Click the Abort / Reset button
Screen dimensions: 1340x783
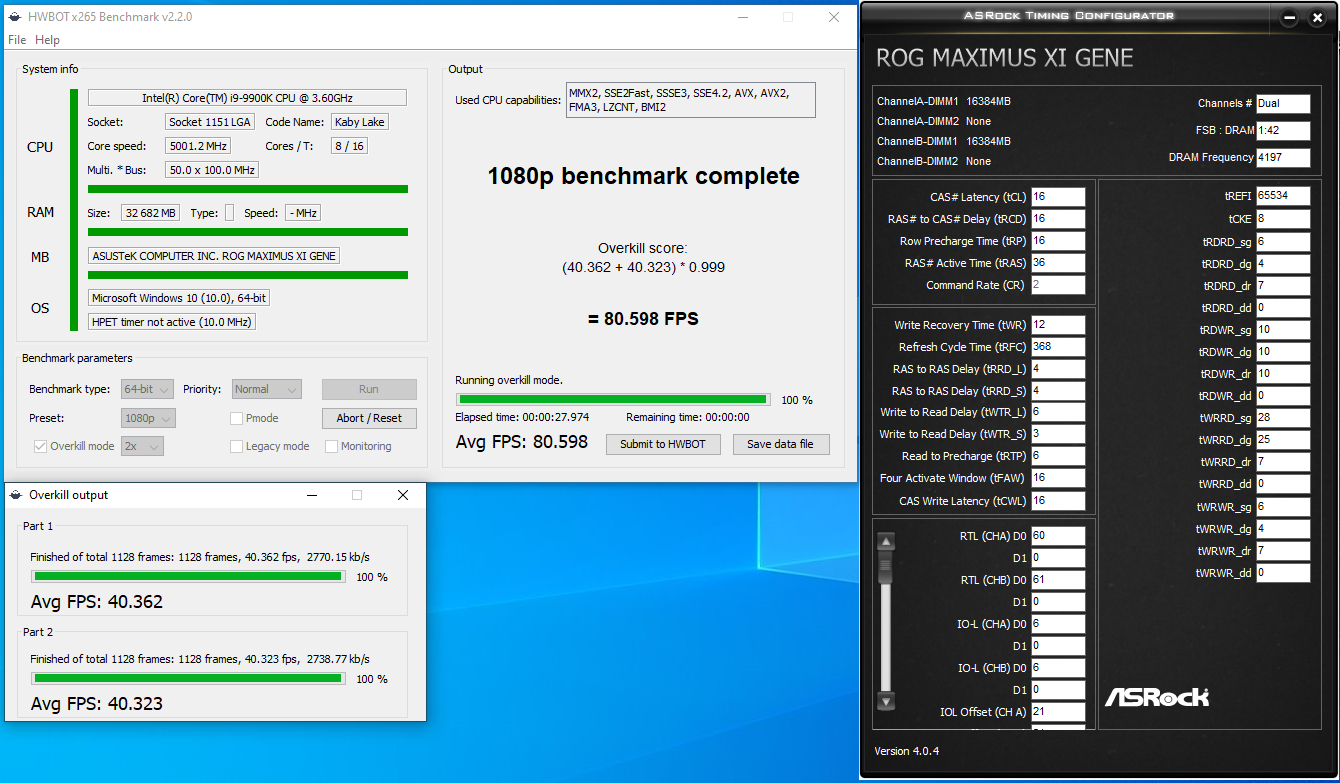369,418
